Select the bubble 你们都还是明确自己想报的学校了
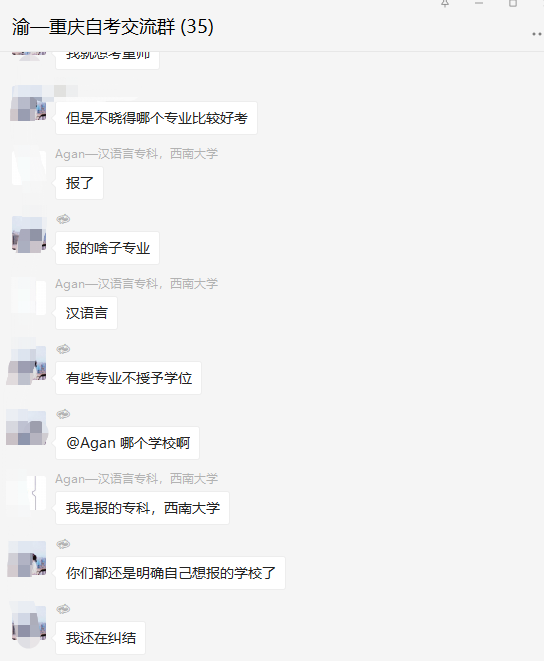544x661 pixels. click(x=170, y=573)
